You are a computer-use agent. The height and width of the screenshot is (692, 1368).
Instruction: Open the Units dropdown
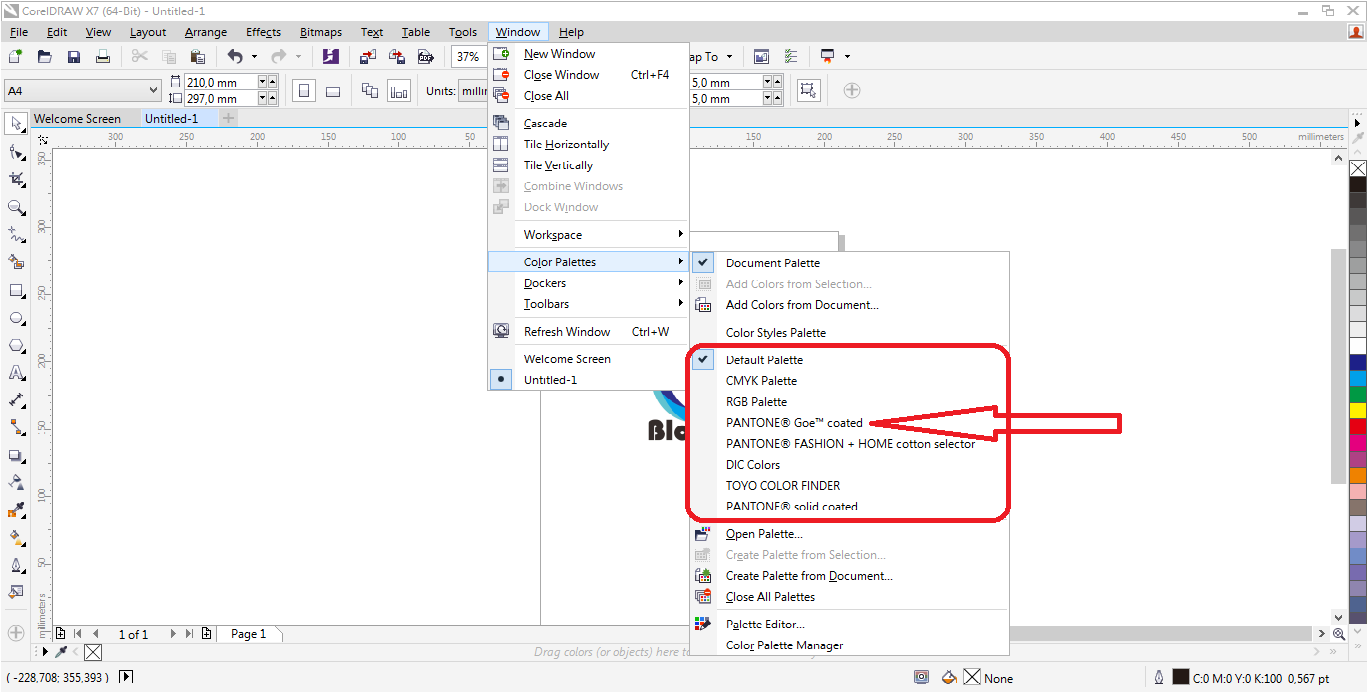pyautogui.click(x=472, y=91)
